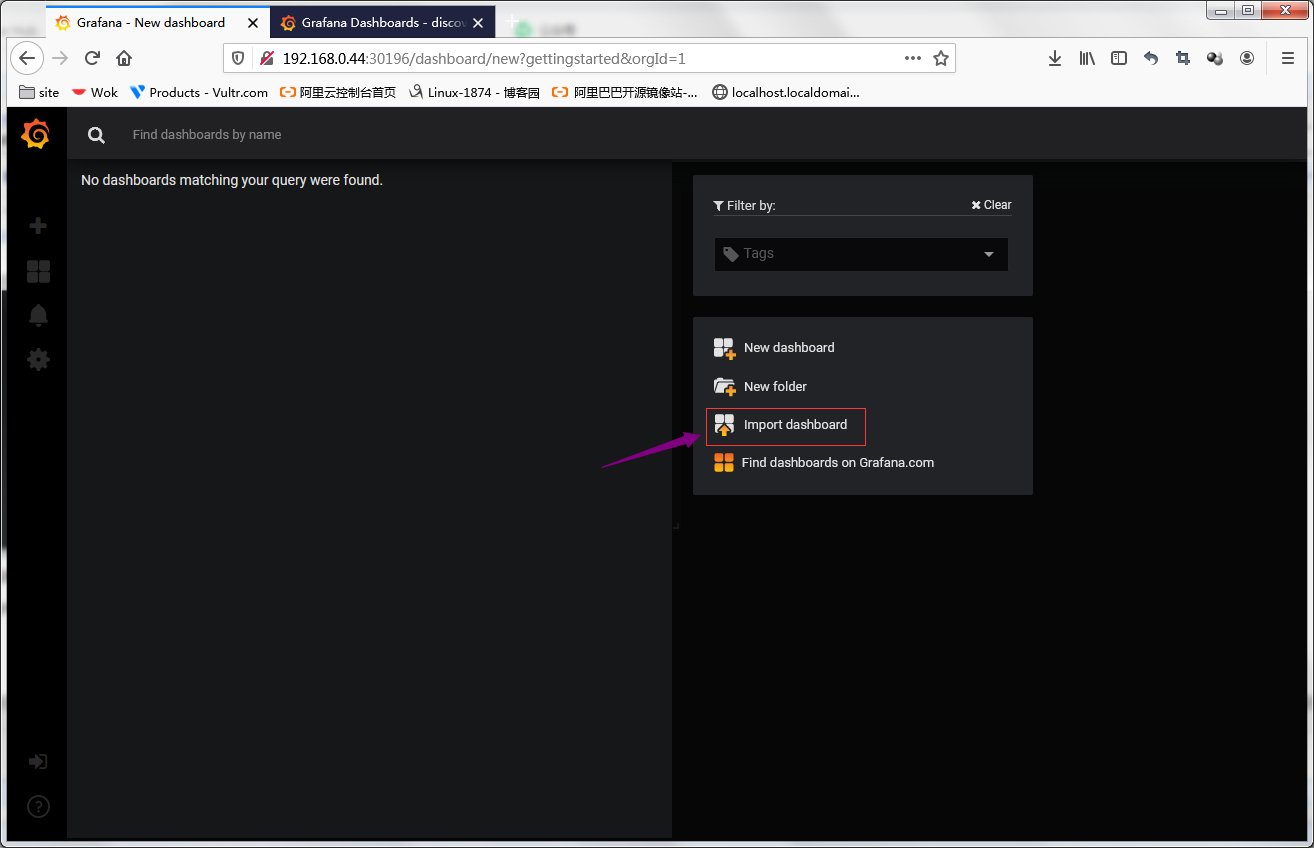Click the insecure connection lock icon
The image size is (1314, 848).
267,58
